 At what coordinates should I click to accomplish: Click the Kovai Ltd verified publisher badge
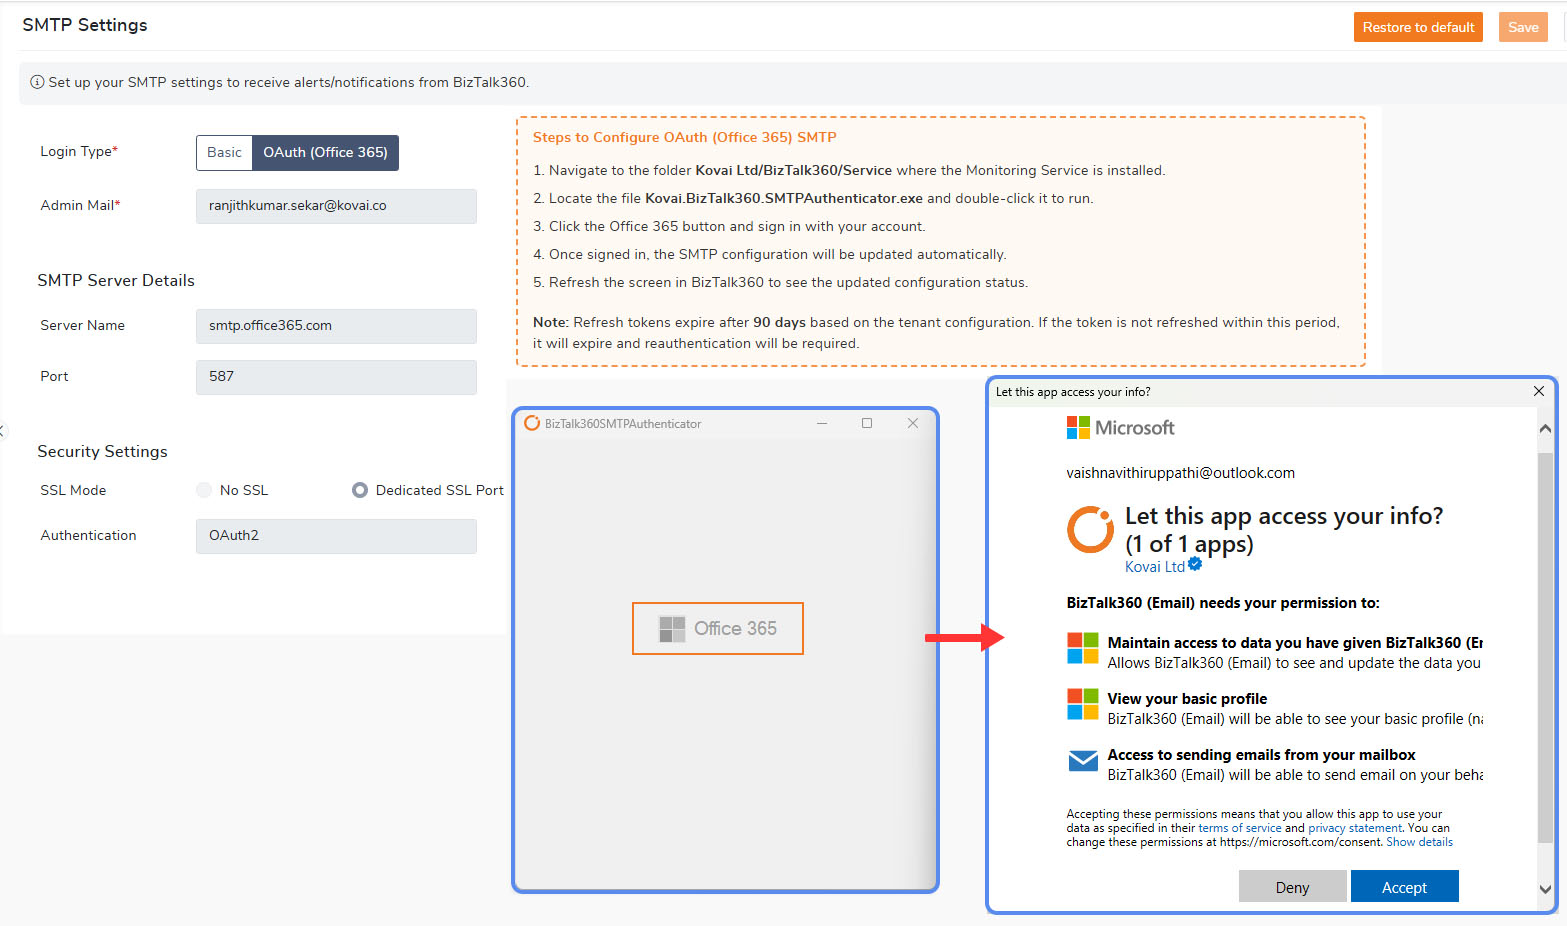click(1195, 565)
